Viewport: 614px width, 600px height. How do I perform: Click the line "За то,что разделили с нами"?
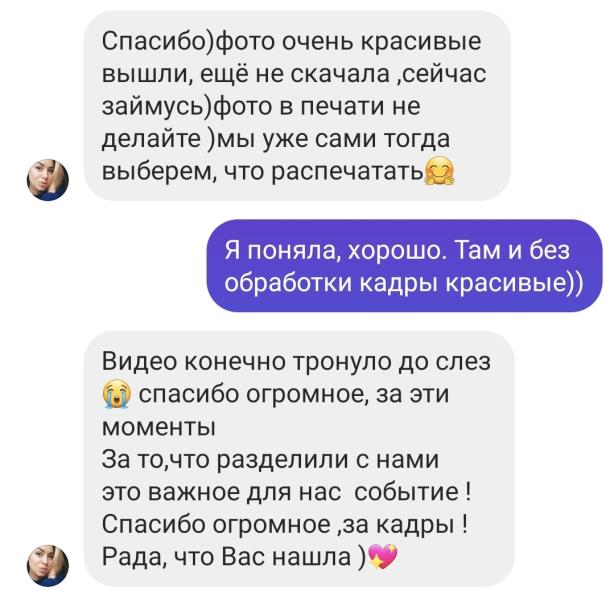point(270,459)
